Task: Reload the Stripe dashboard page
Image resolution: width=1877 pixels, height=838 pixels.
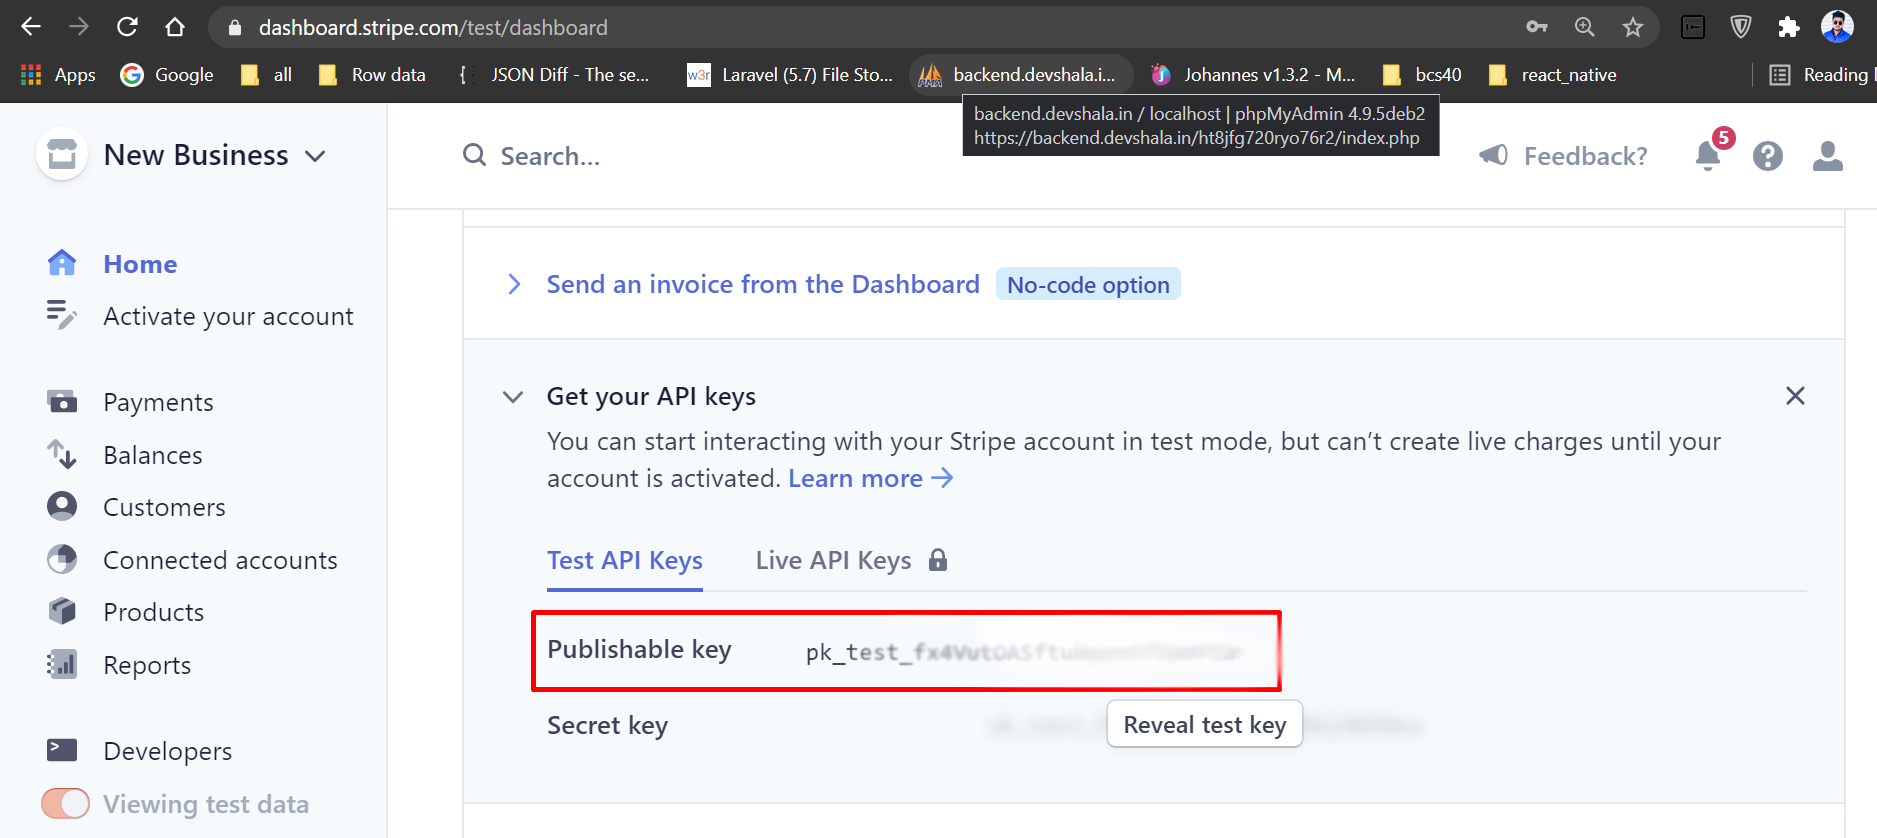Action: (127, 27)
